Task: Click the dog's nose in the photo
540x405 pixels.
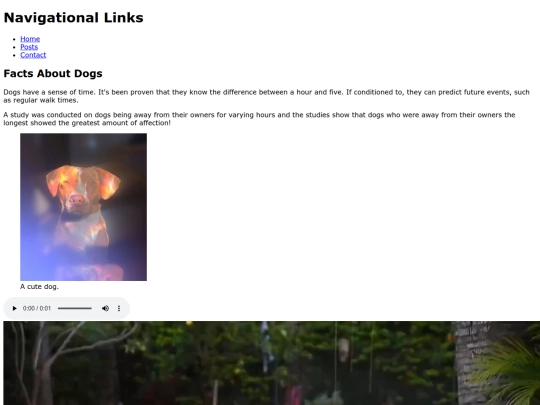Action: point(76,199)
